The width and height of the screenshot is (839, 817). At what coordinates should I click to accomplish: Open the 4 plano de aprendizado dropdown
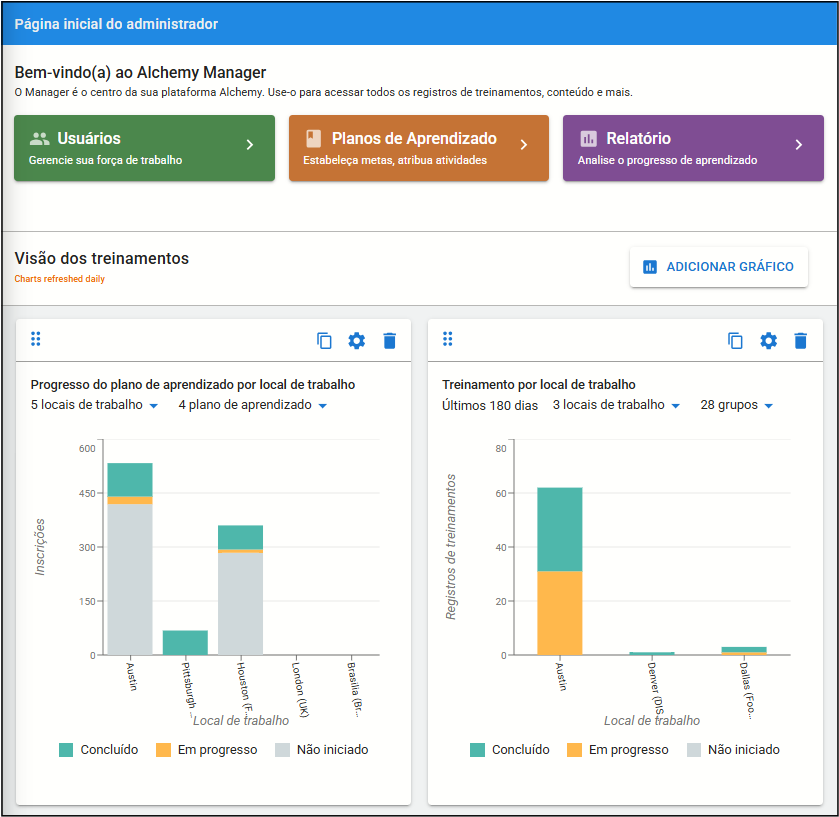(x=253, y=405)
